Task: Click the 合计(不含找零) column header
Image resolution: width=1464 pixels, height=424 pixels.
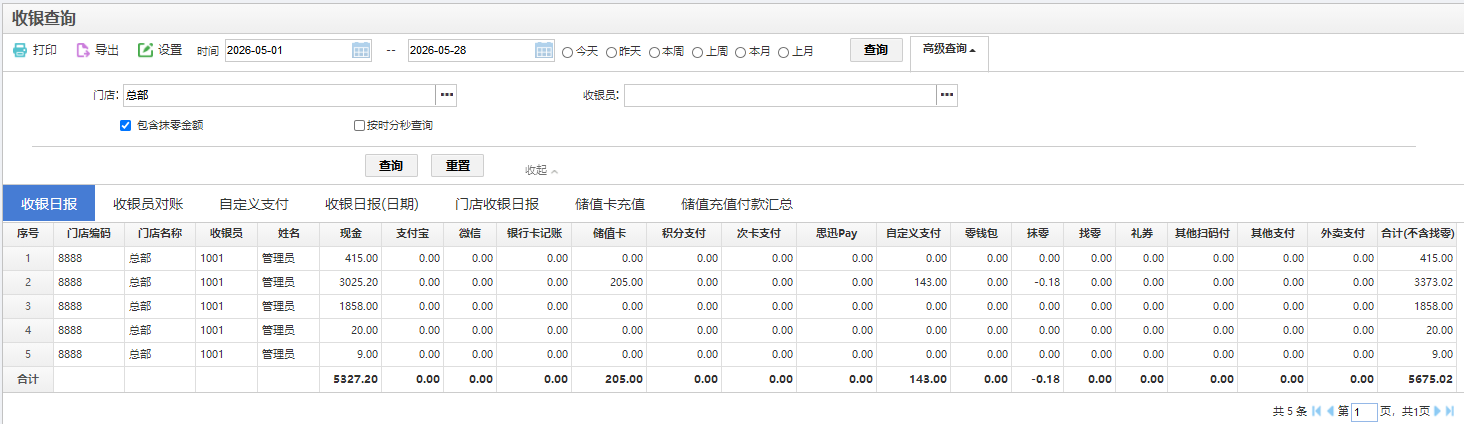Action: (1416, 233)
